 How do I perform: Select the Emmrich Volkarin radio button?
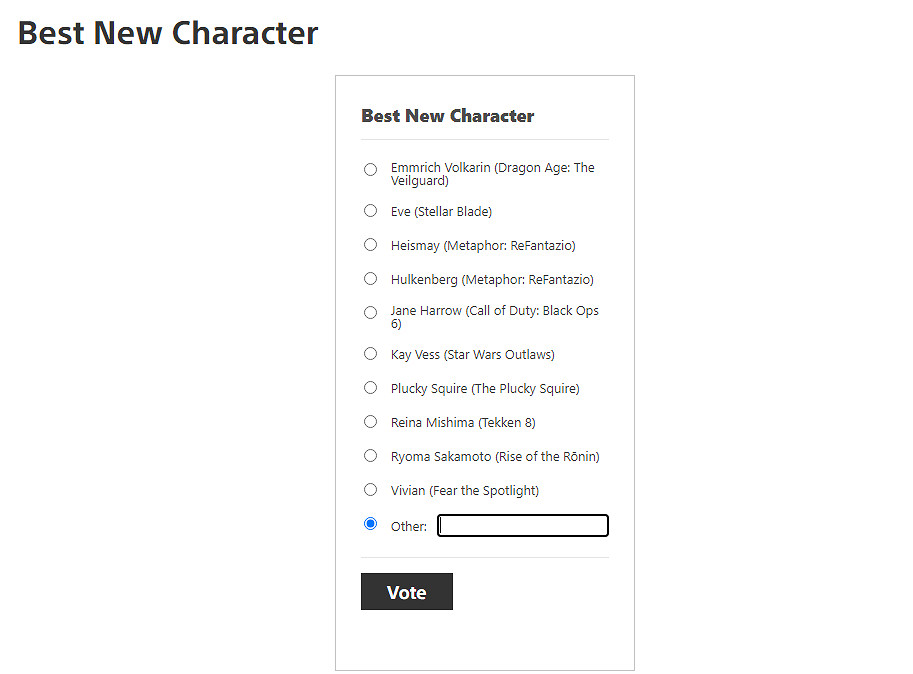(x=370, y=170)
